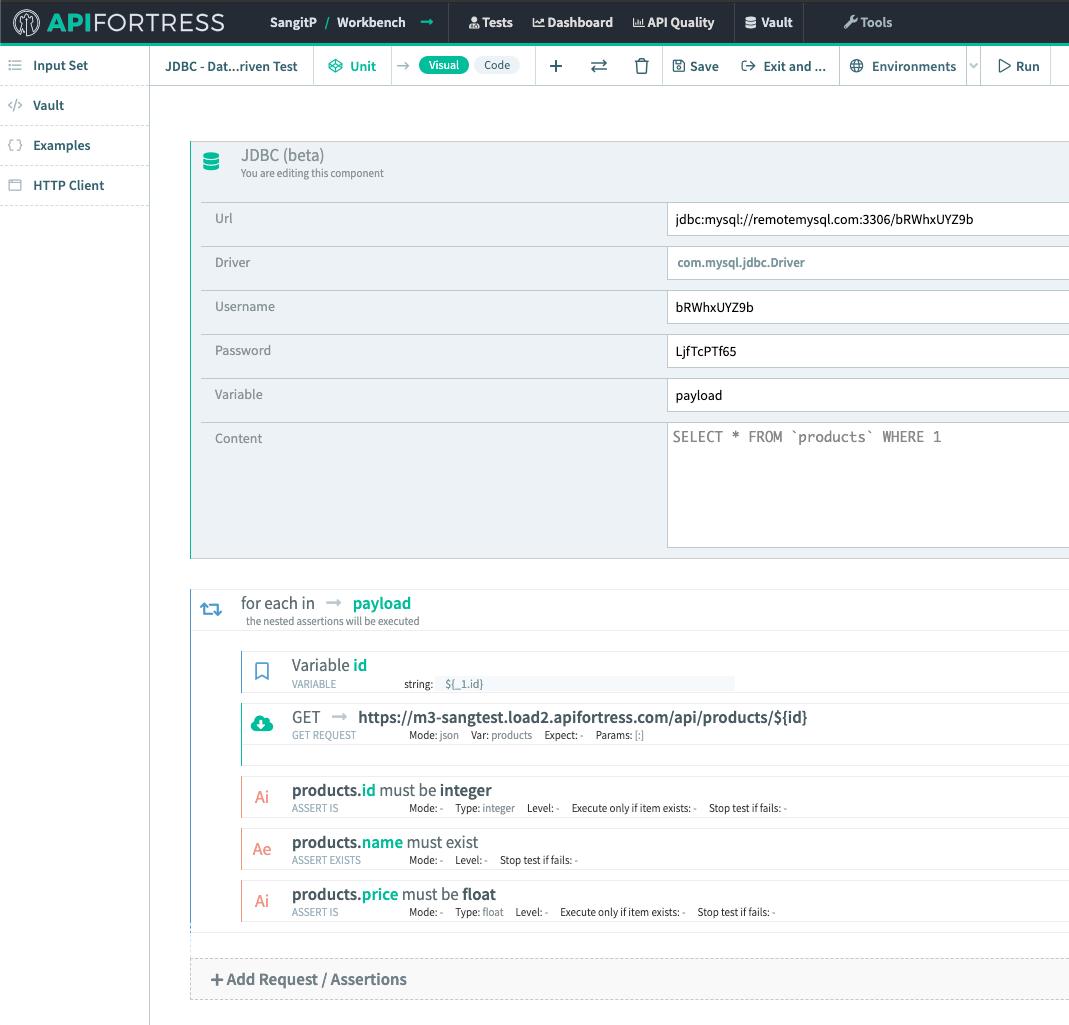The height and width of the screenshot is (1025, 1069).
Task: Click the Ai assert-is icon for products.id
Action: pos(262,797)
